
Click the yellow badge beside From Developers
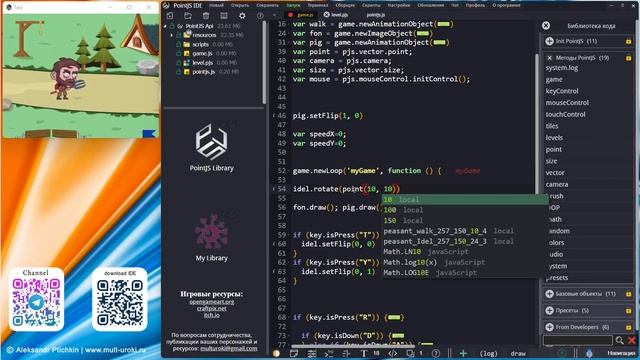[629, 327]
